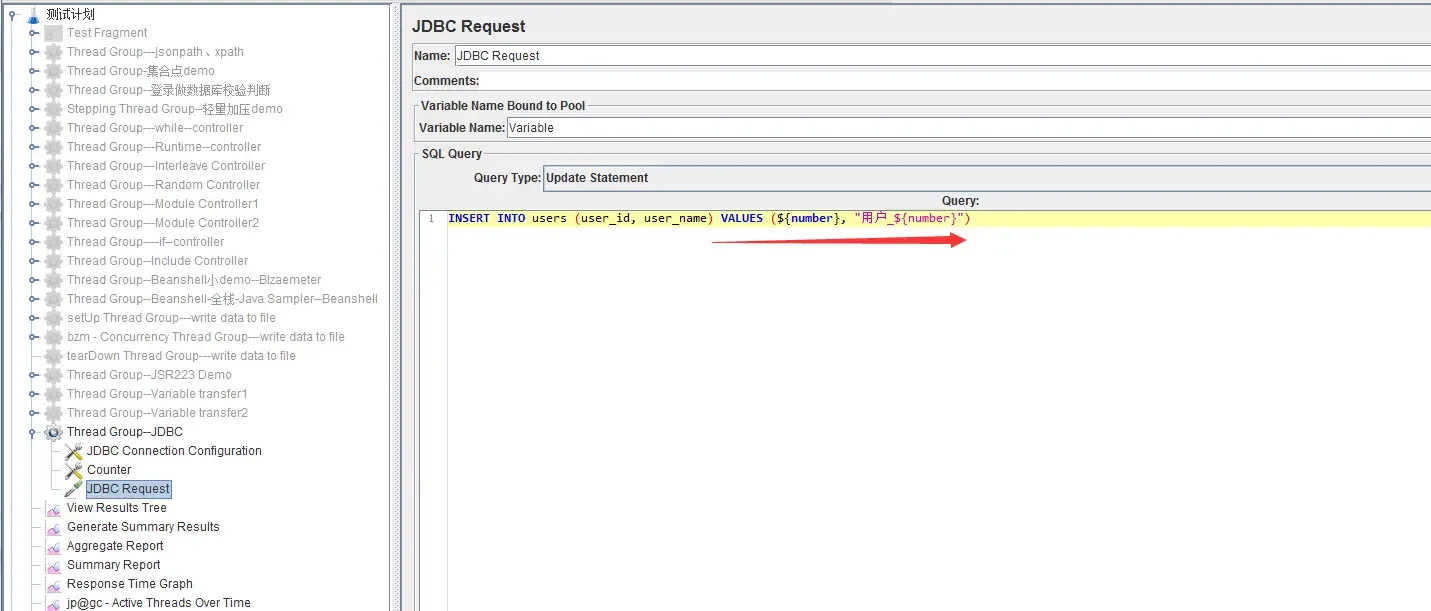Select Thread Group--JSR223 Demo in tree

[x=149, y=375]
